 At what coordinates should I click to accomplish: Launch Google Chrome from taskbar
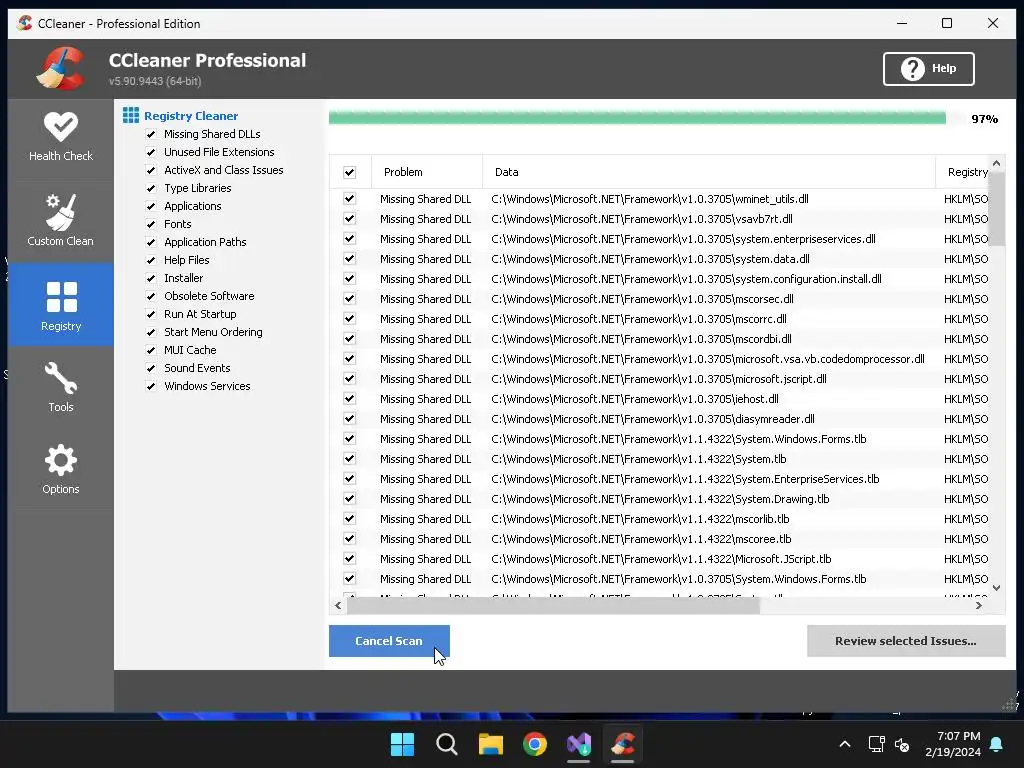pos(535,744)
